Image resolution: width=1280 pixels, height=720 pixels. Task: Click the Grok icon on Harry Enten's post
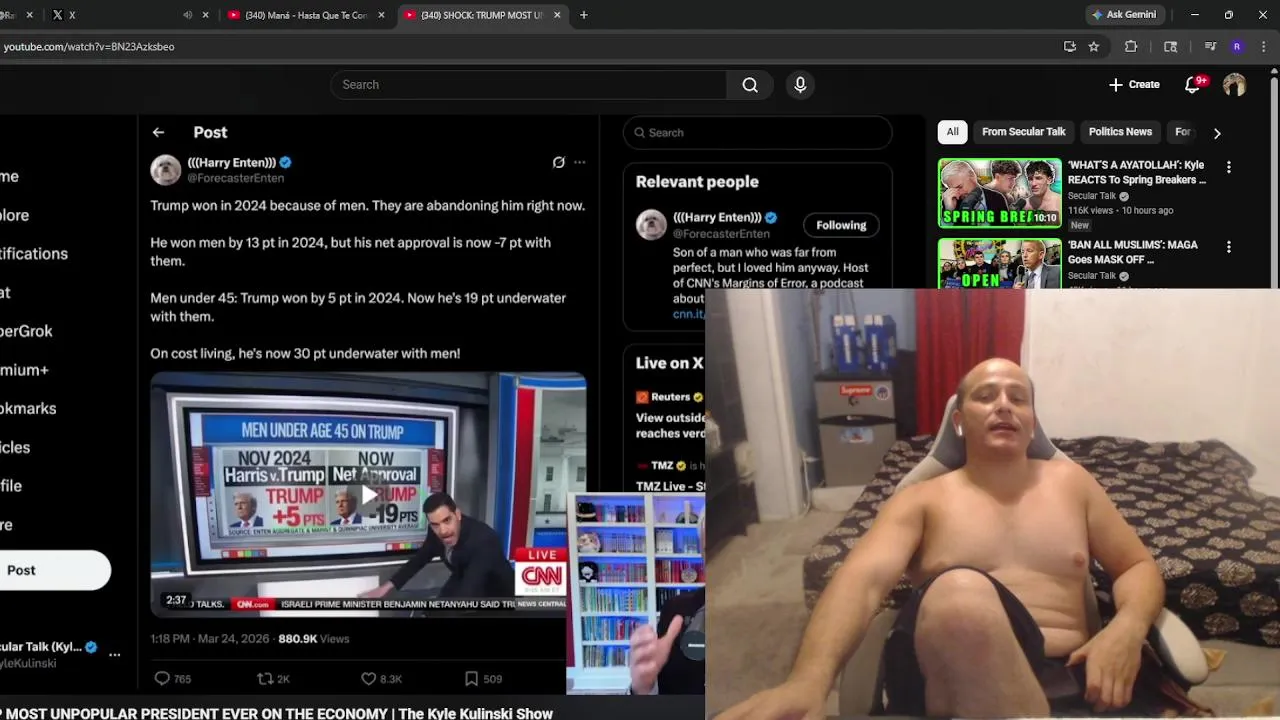pos(558,162)
